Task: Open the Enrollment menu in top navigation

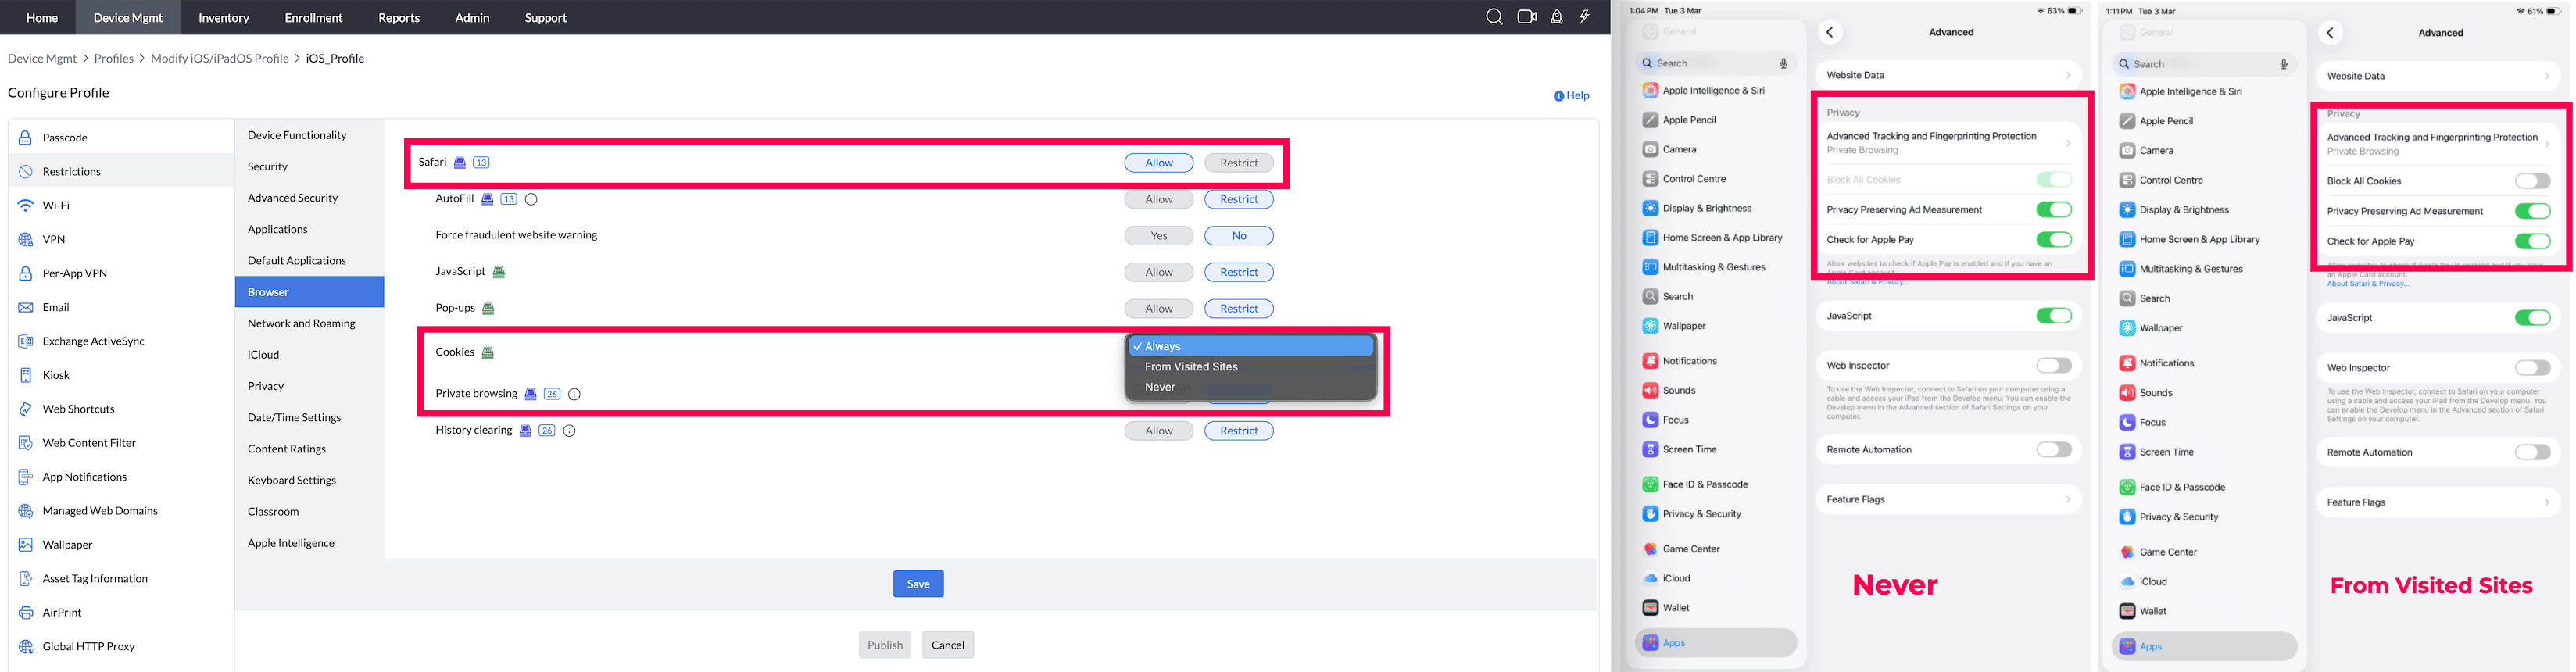Action: click(313, 17)
